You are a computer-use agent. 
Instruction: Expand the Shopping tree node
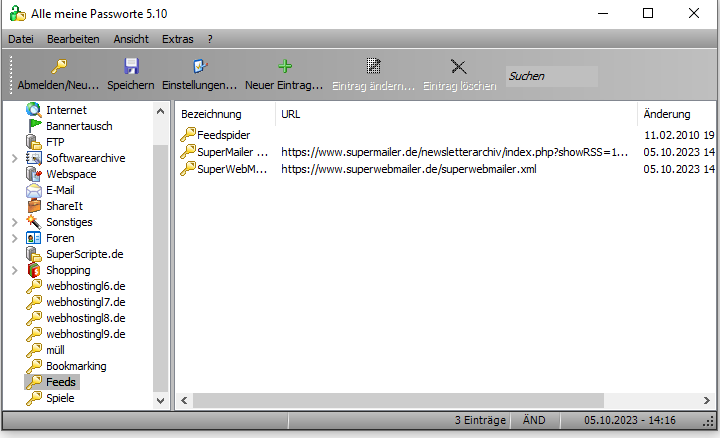tap(13, 270)
